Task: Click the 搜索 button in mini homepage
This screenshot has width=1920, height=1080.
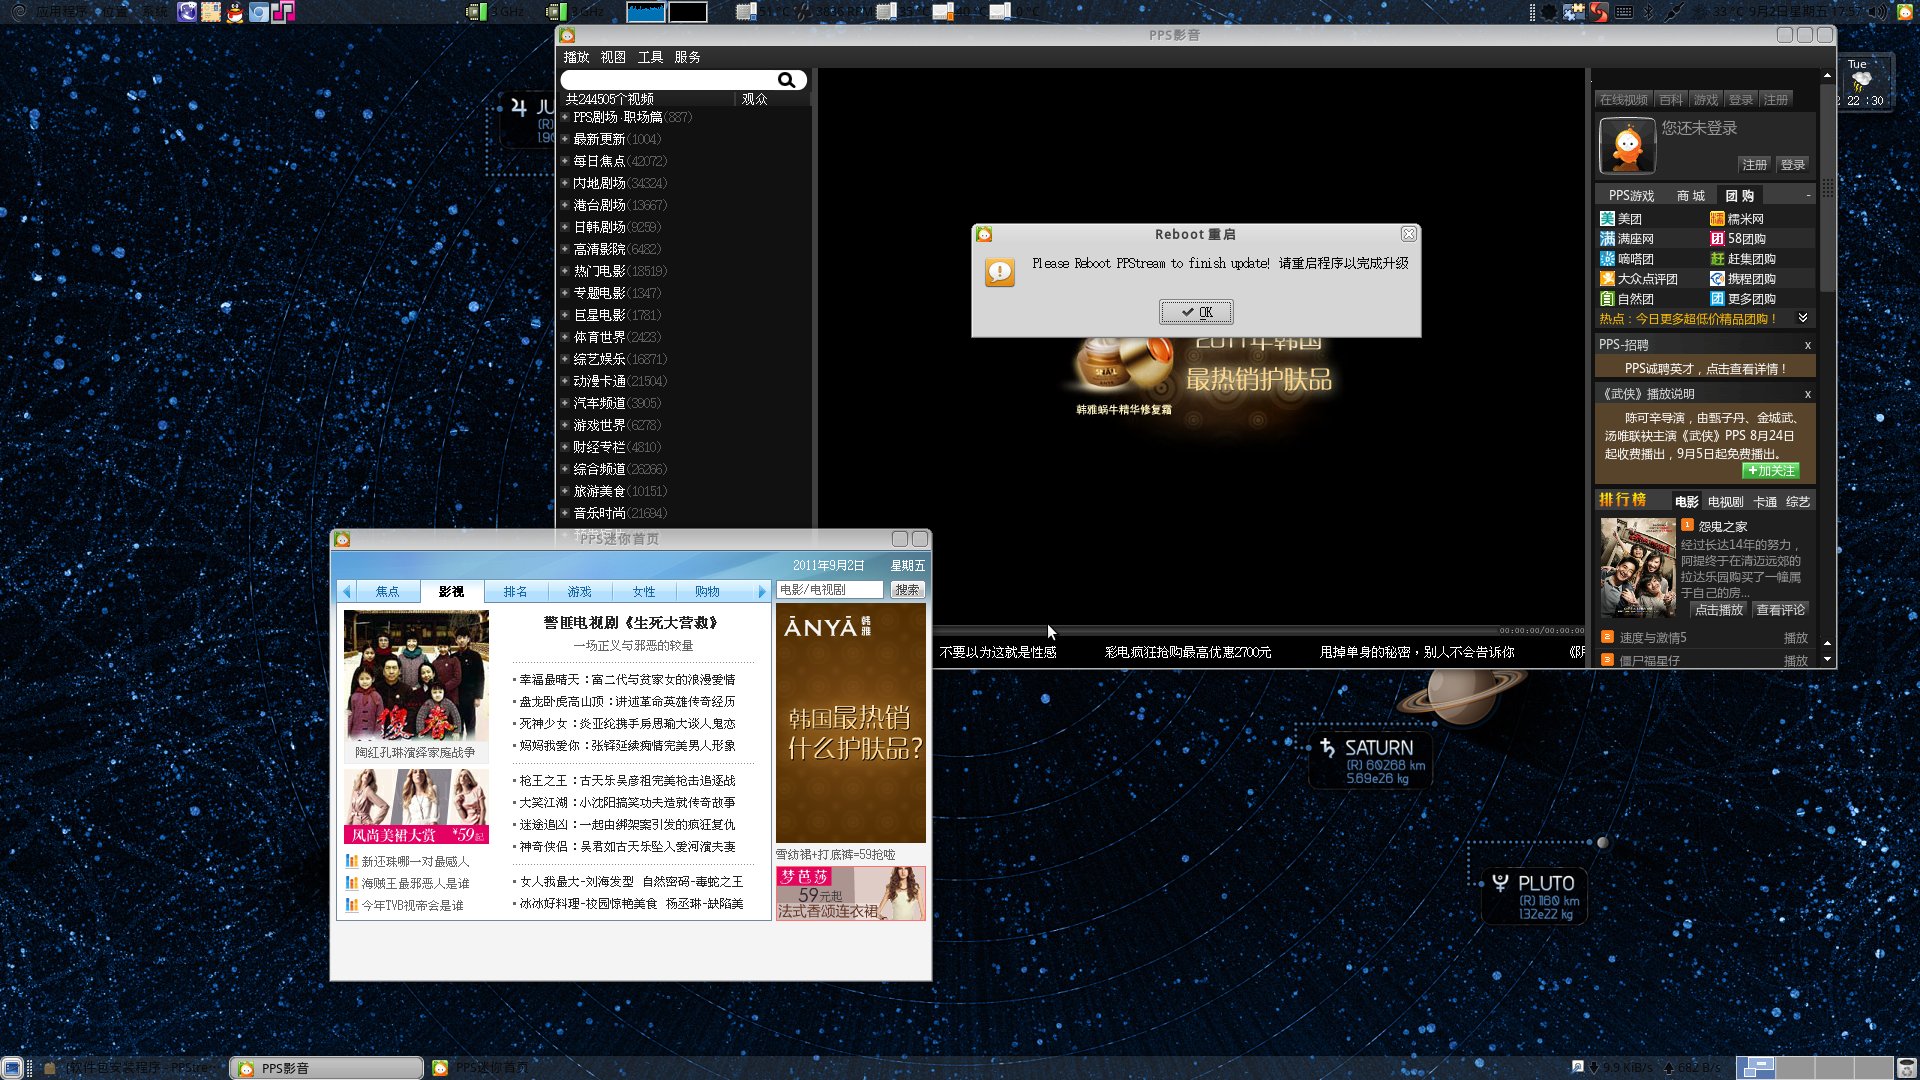Action: coord(907,590)
